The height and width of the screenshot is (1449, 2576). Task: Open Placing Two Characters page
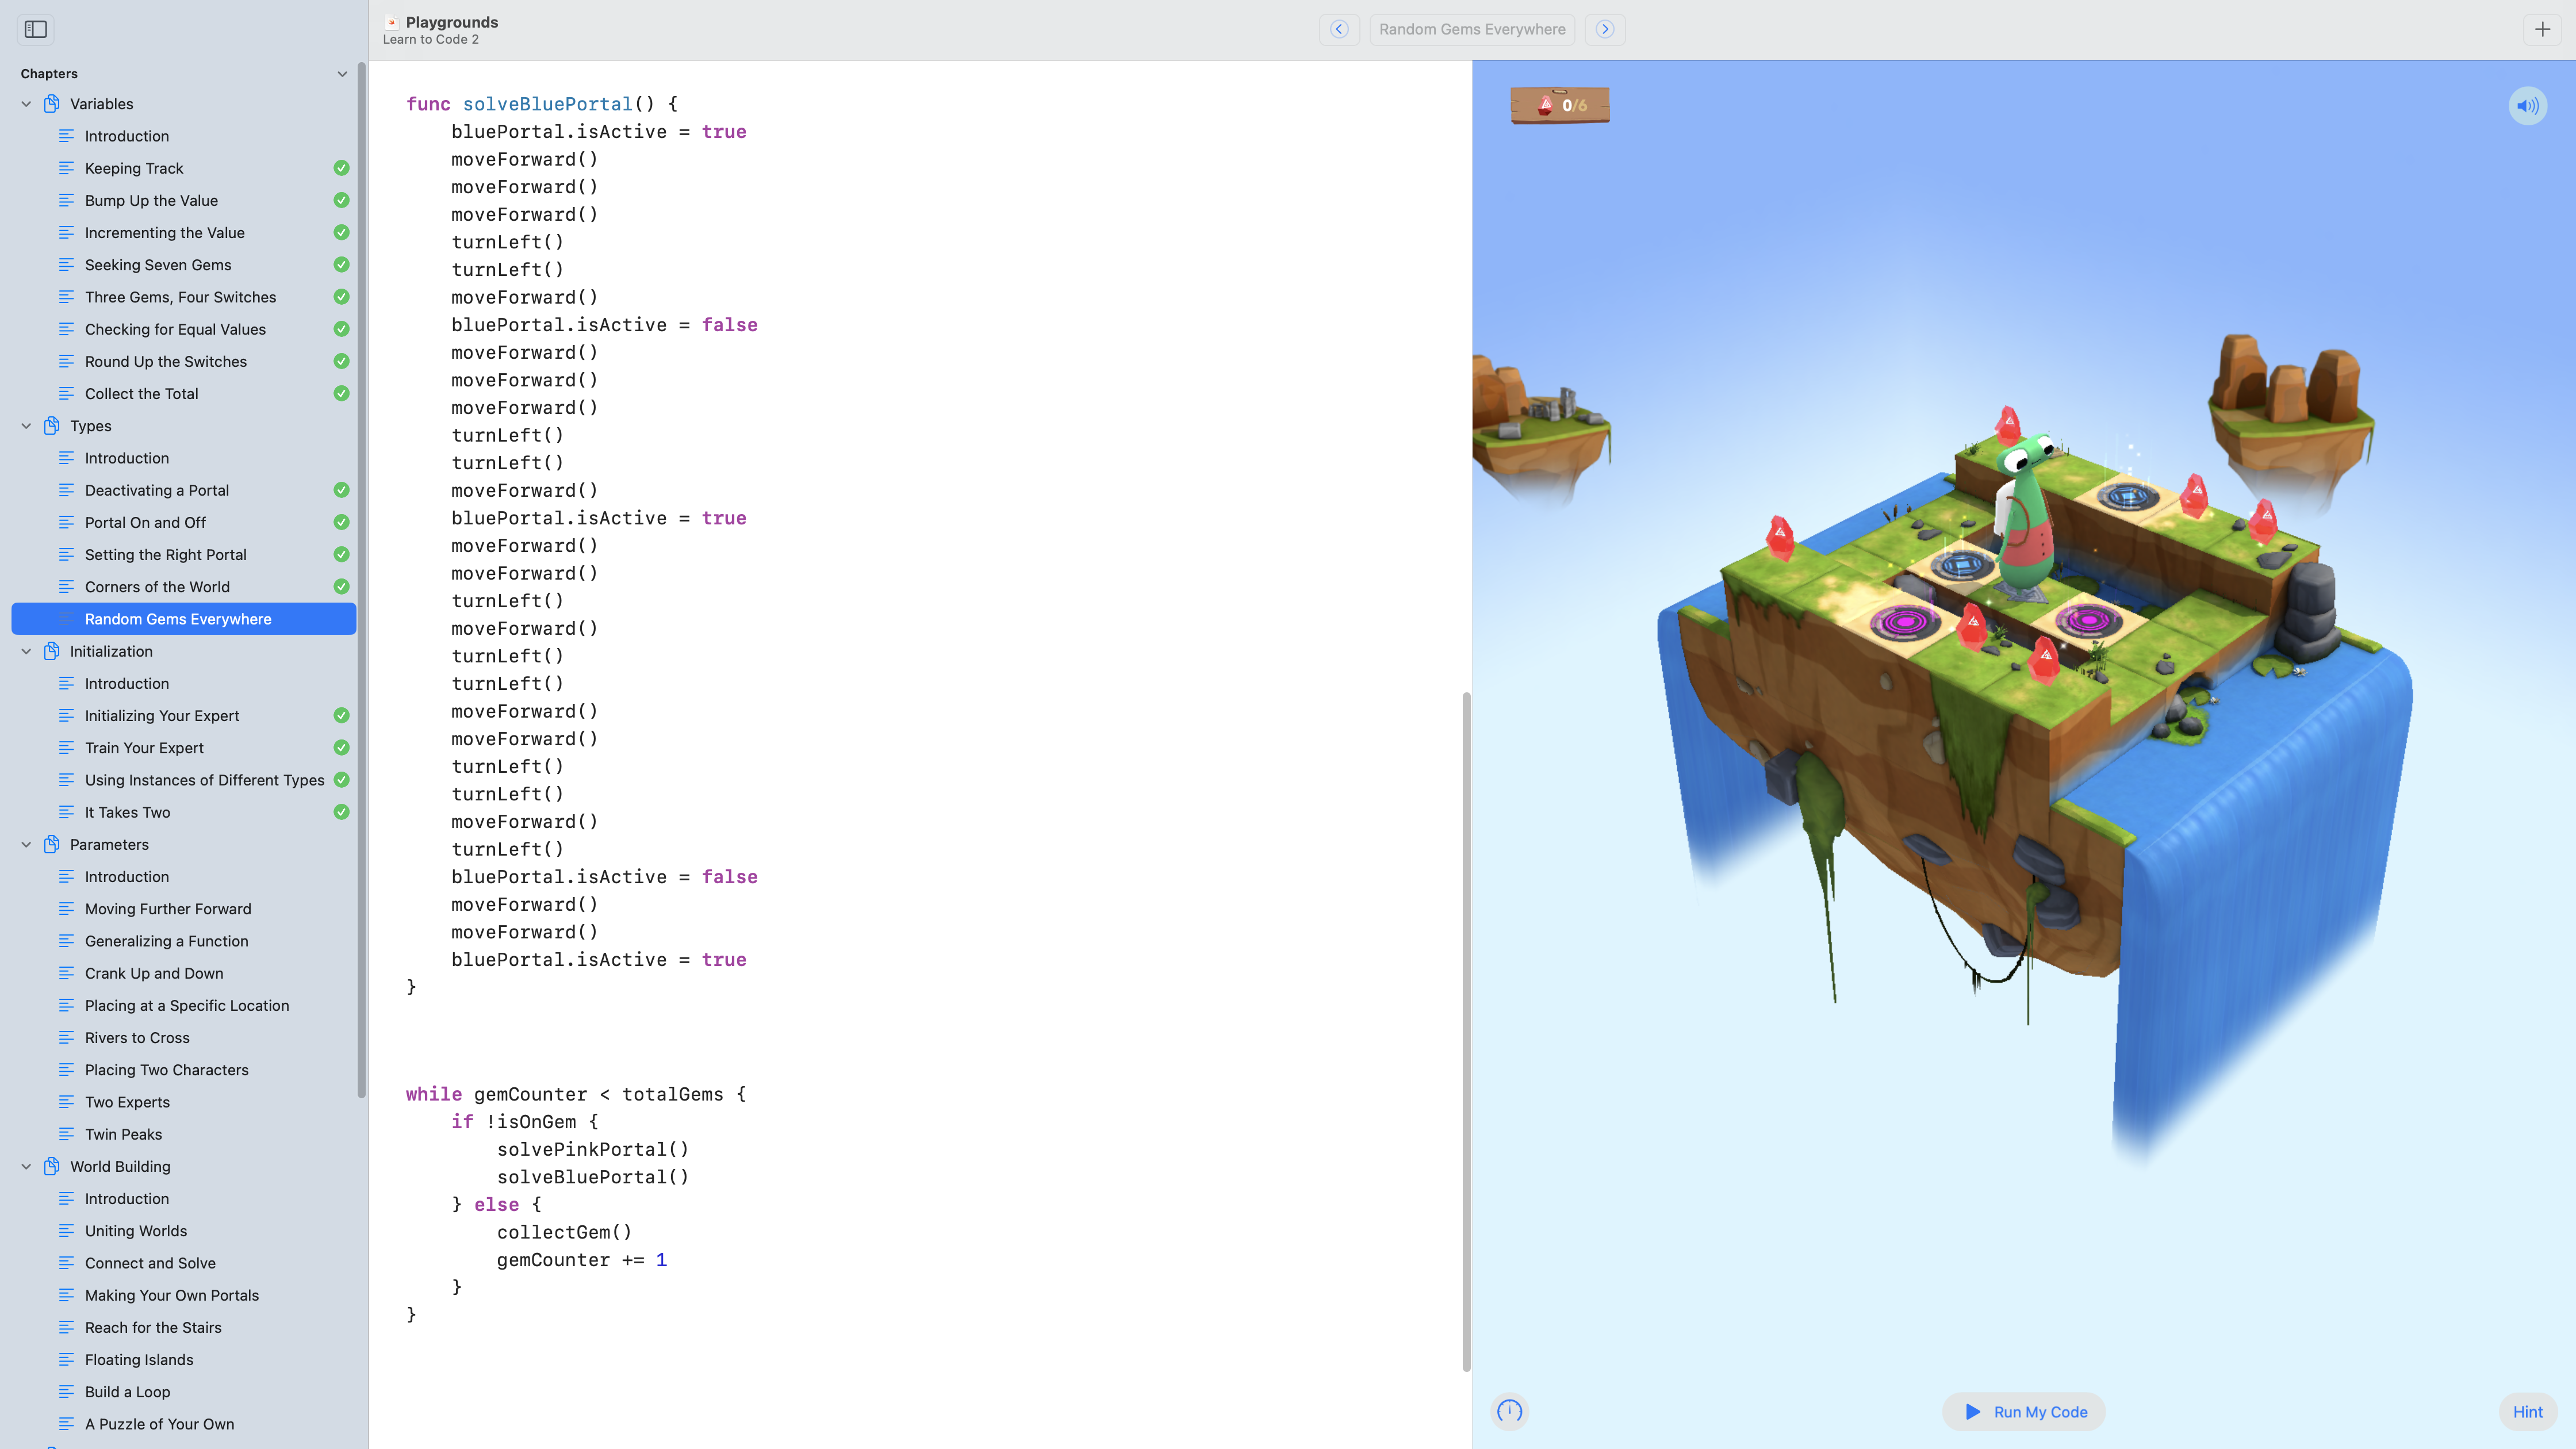point(184,1070)
